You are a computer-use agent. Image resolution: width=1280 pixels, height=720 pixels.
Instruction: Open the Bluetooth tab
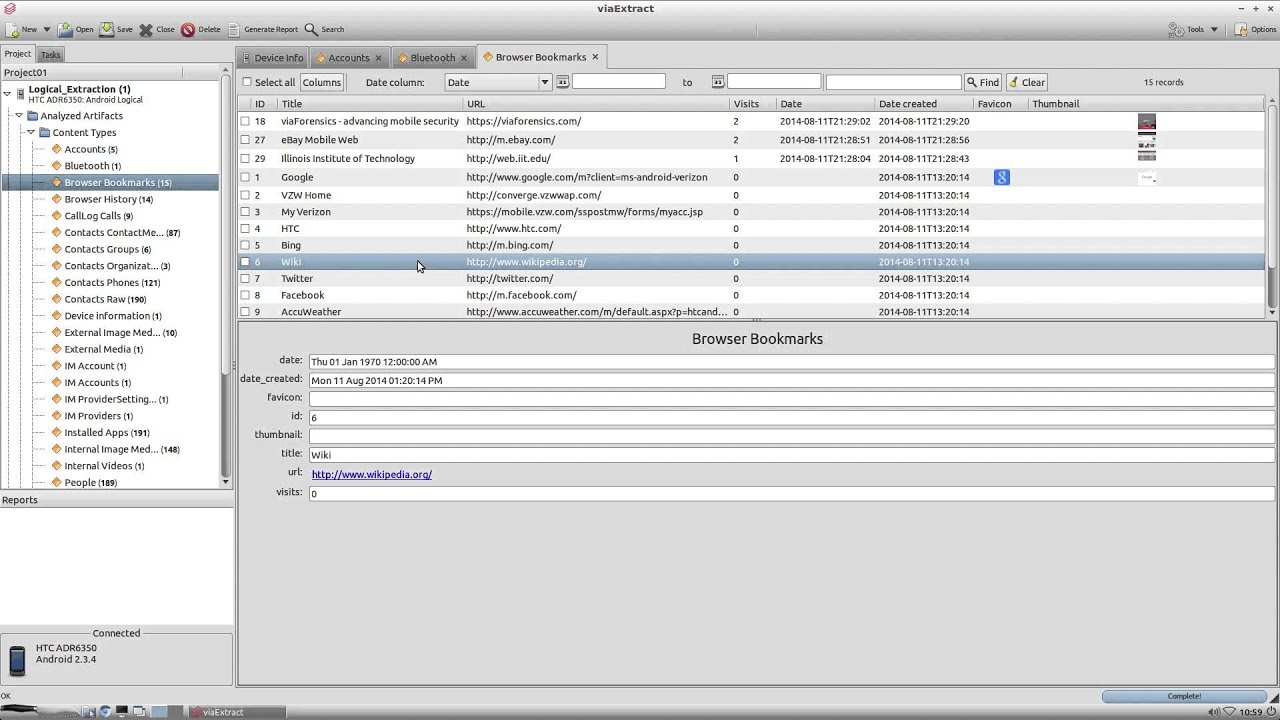433,58
